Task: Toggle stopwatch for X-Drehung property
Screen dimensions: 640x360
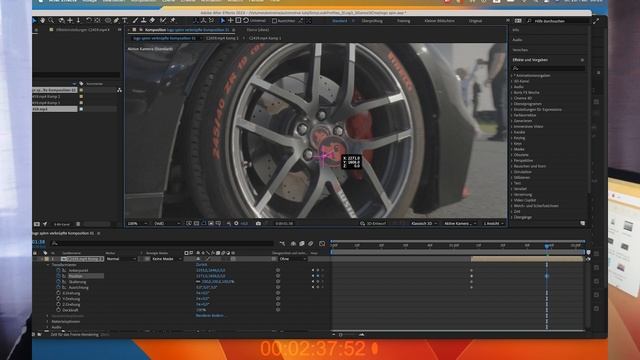Action: click(x=58, y=293)
